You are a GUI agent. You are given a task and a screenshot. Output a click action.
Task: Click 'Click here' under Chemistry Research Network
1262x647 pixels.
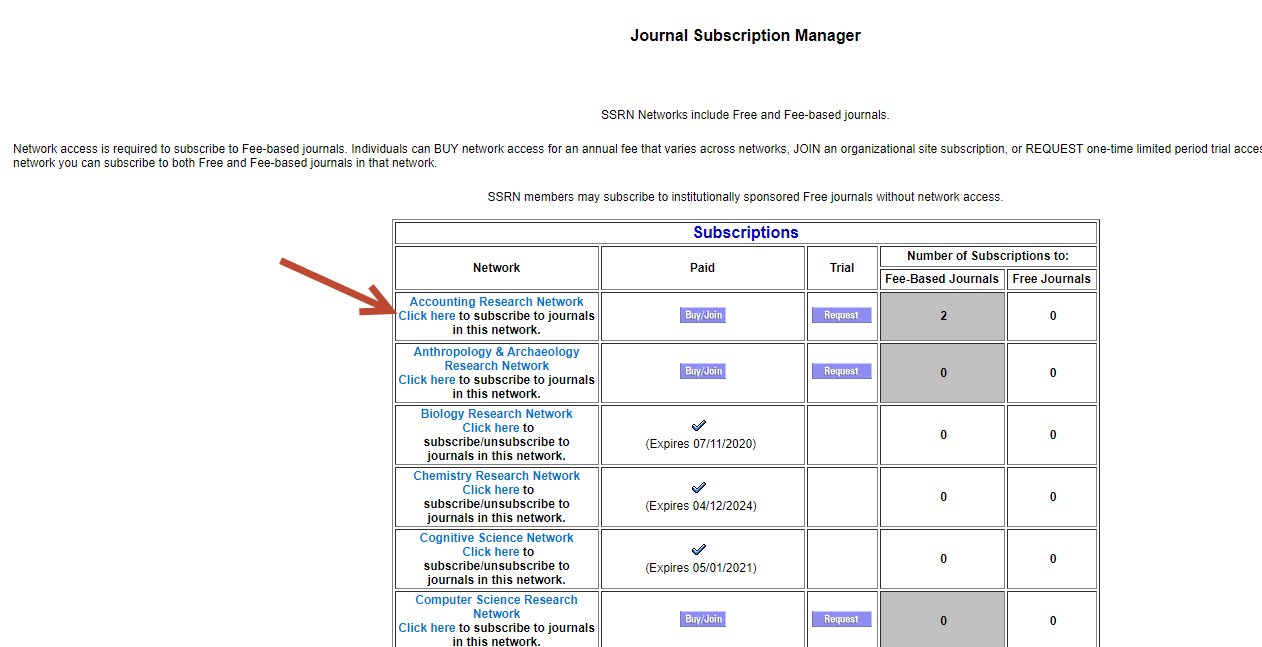(x=491, y=490)
